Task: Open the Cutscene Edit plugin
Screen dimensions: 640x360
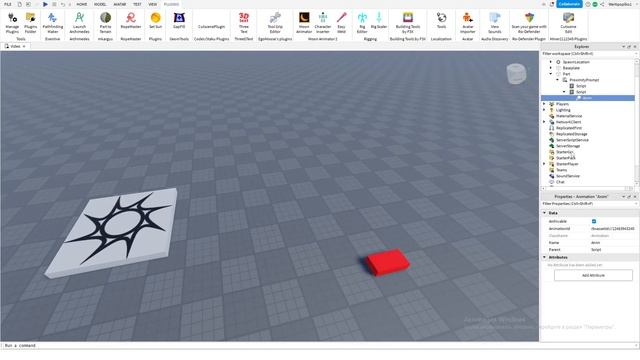Action: [x=568, y=23]
